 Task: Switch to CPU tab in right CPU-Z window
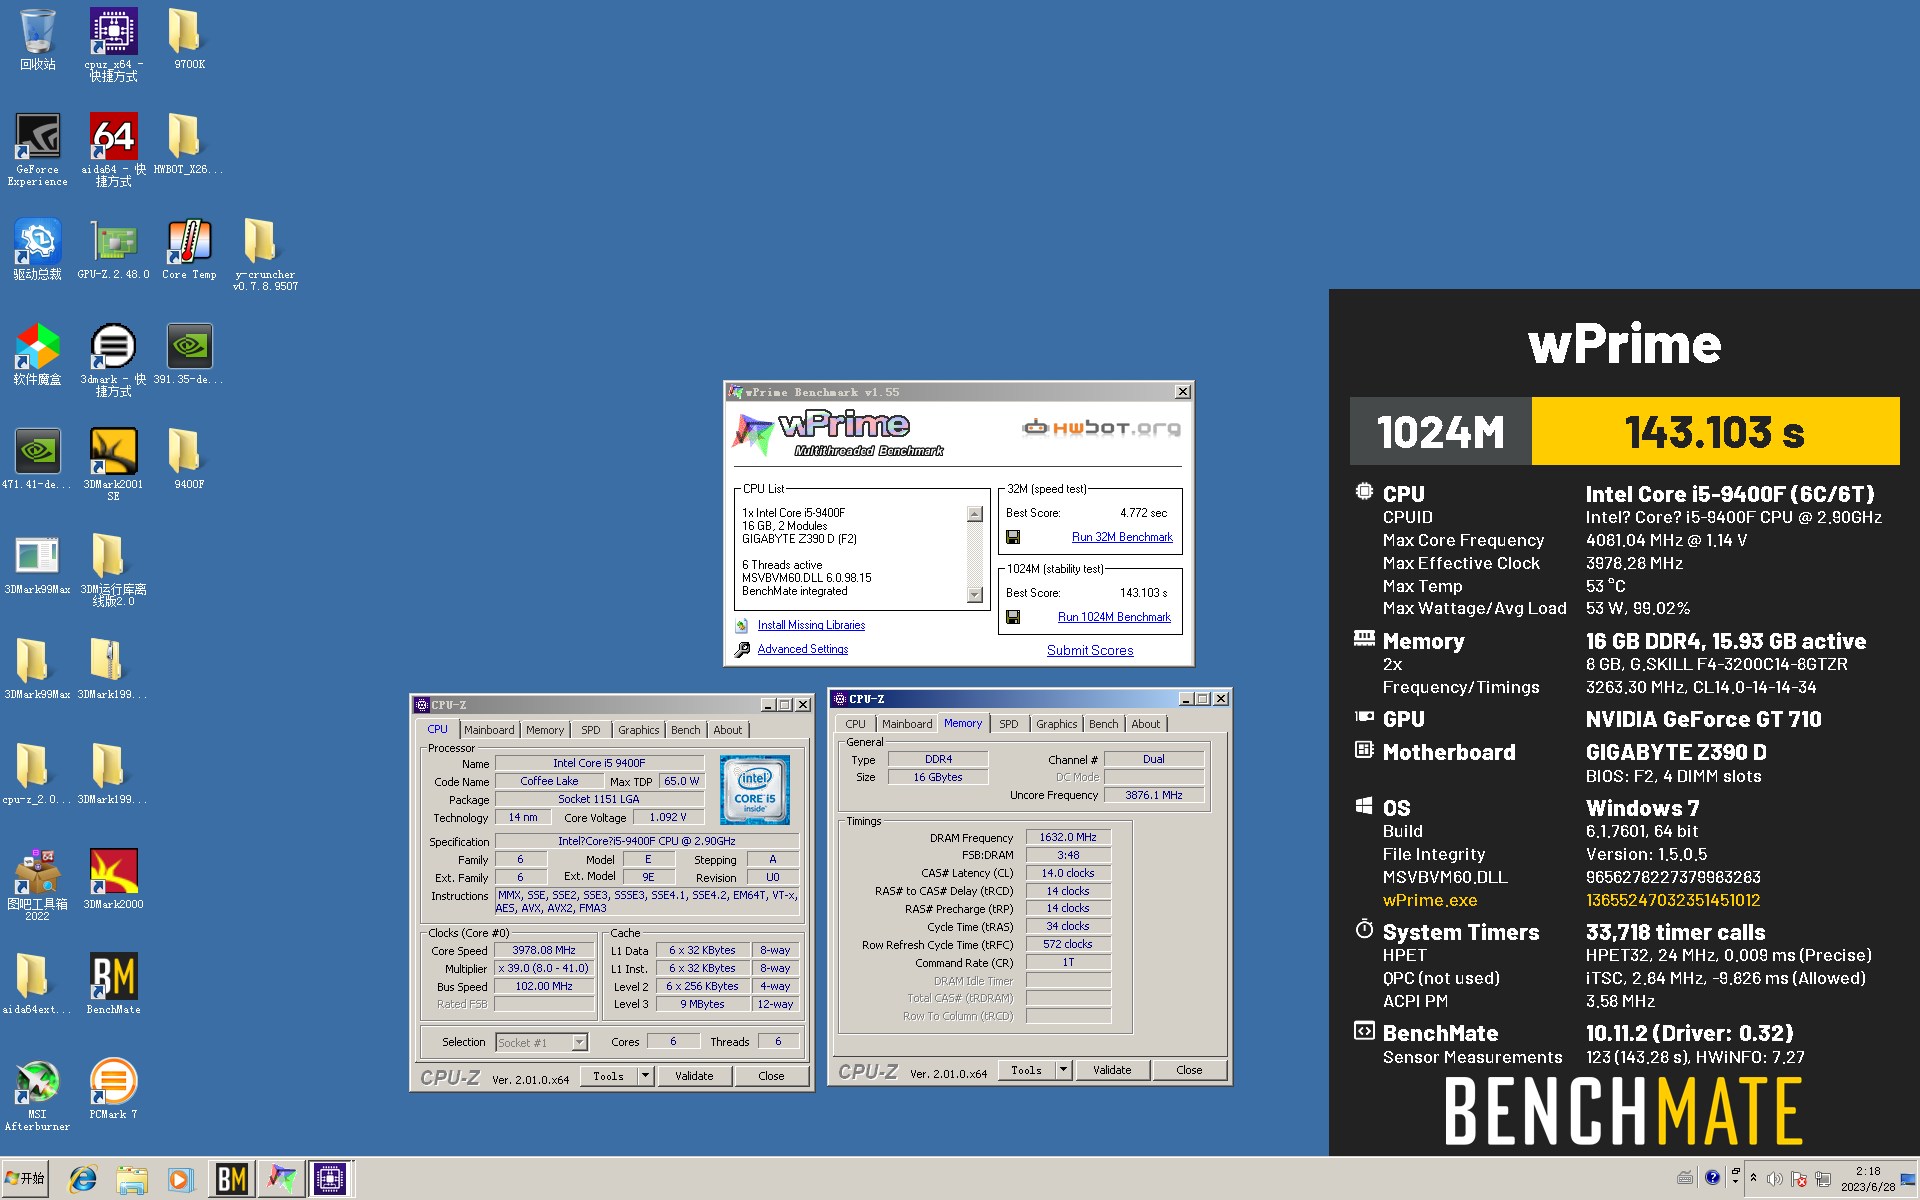(x=855, y=724)
